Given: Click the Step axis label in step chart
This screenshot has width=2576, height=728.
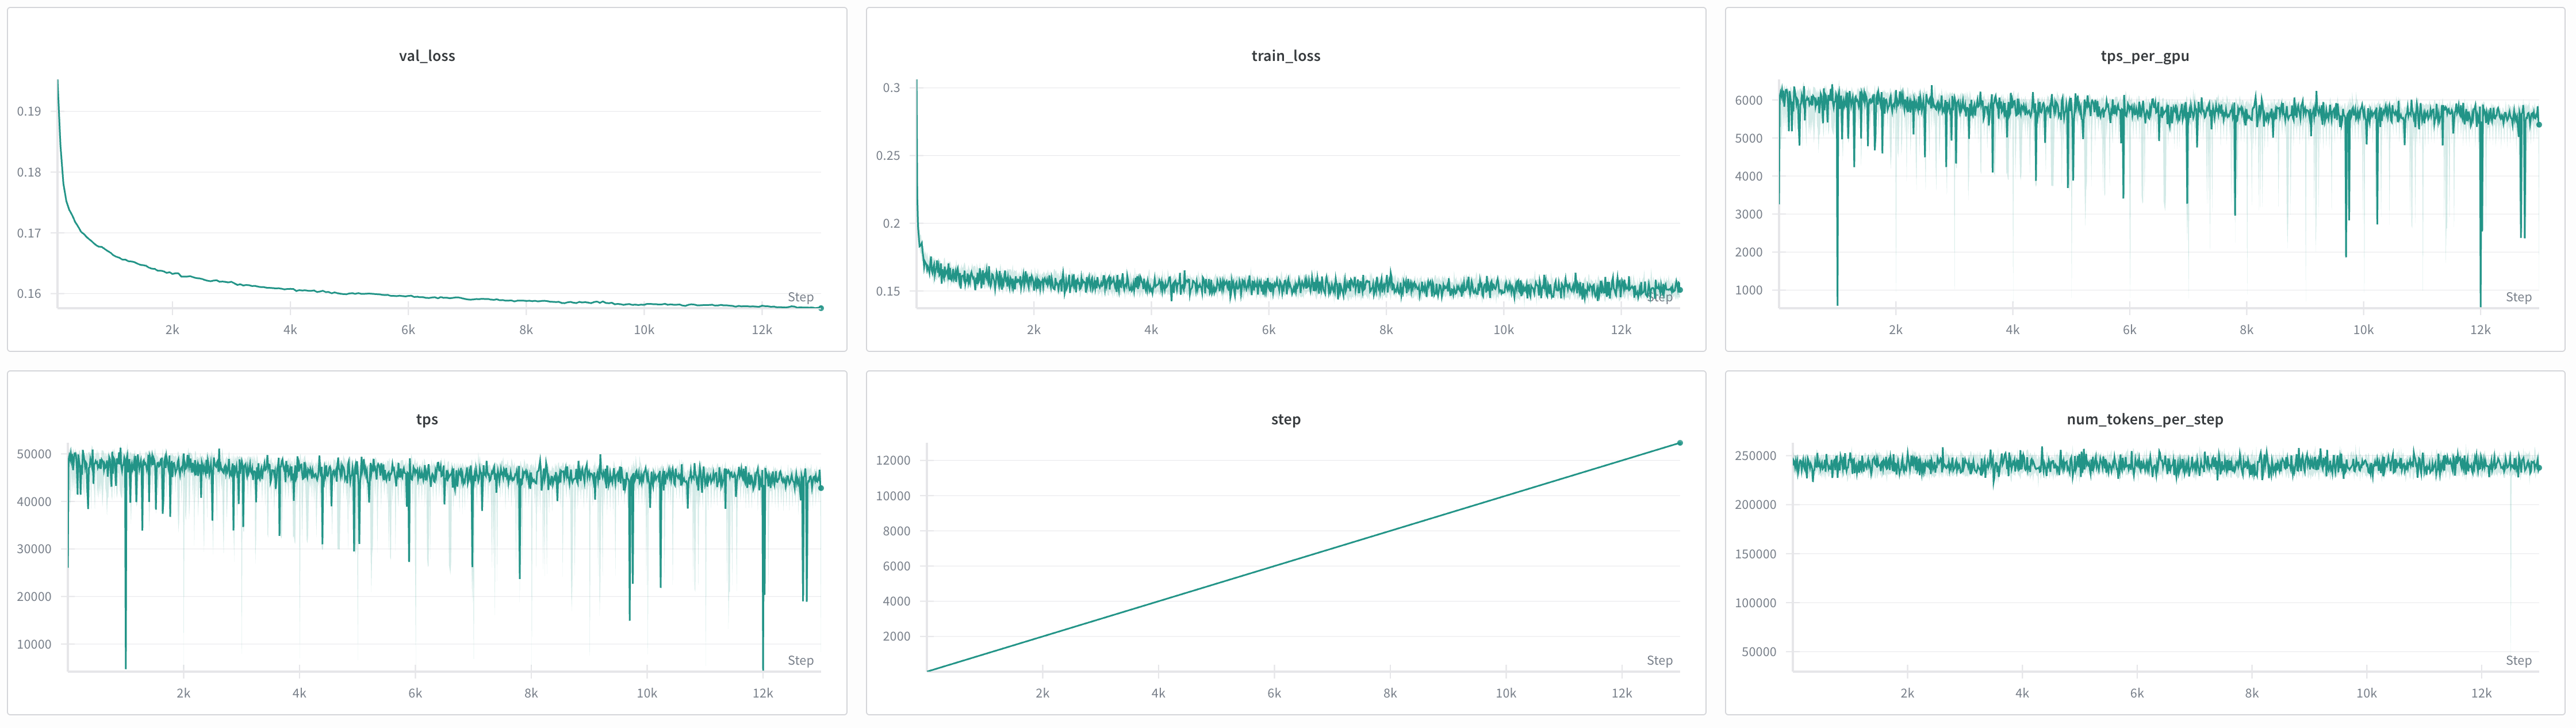Looking at the screenshot, I should [x=1659, y=660].
